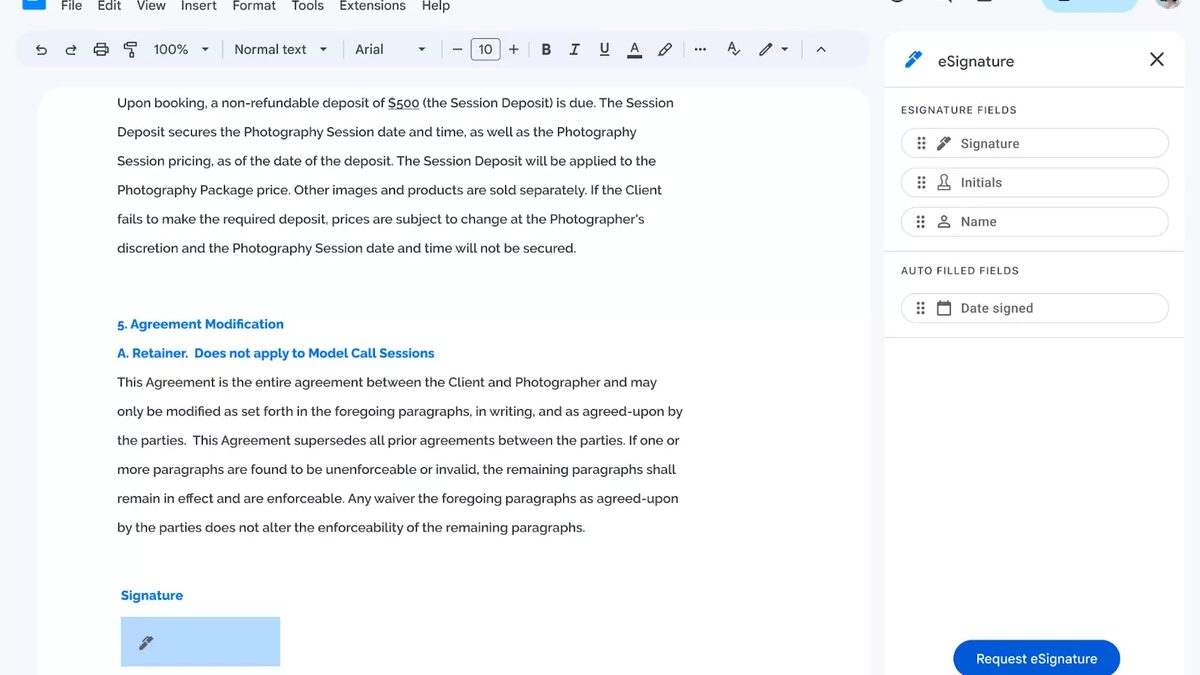
Task: Click the Undo icon
Action: pyautogui.click(x=41, y=48)
